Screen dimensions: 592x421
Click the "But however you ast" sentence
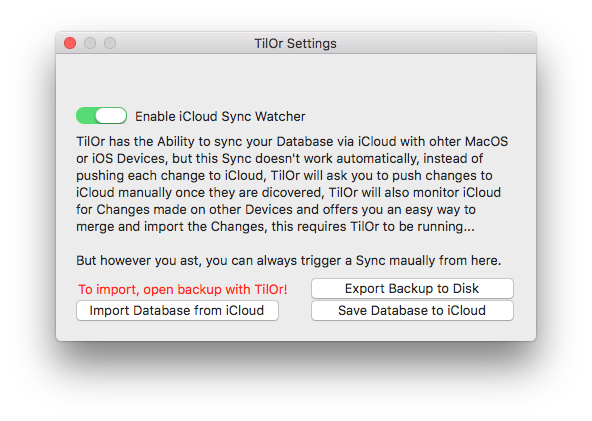pyautogui.click(x=288, y=261)
